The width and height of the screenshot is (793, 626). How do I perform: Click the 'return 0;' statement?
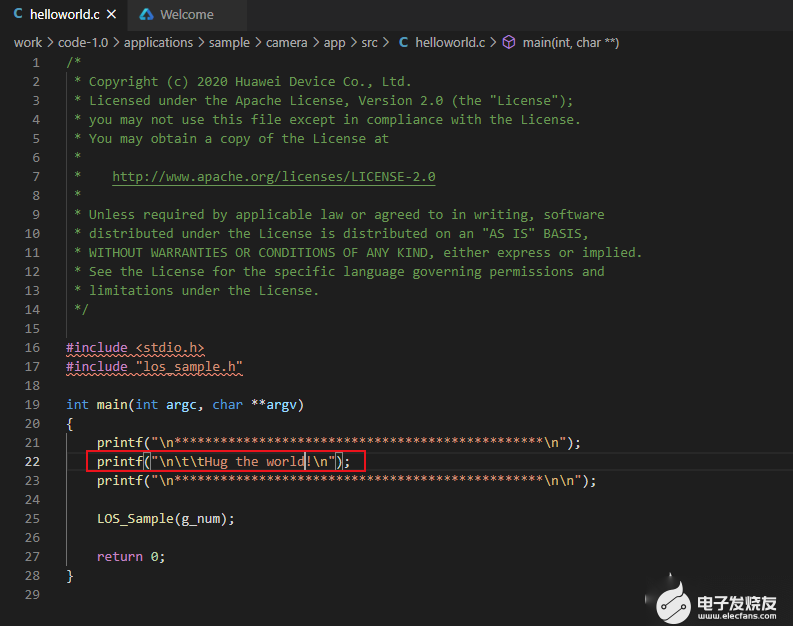tap(131, 556)
